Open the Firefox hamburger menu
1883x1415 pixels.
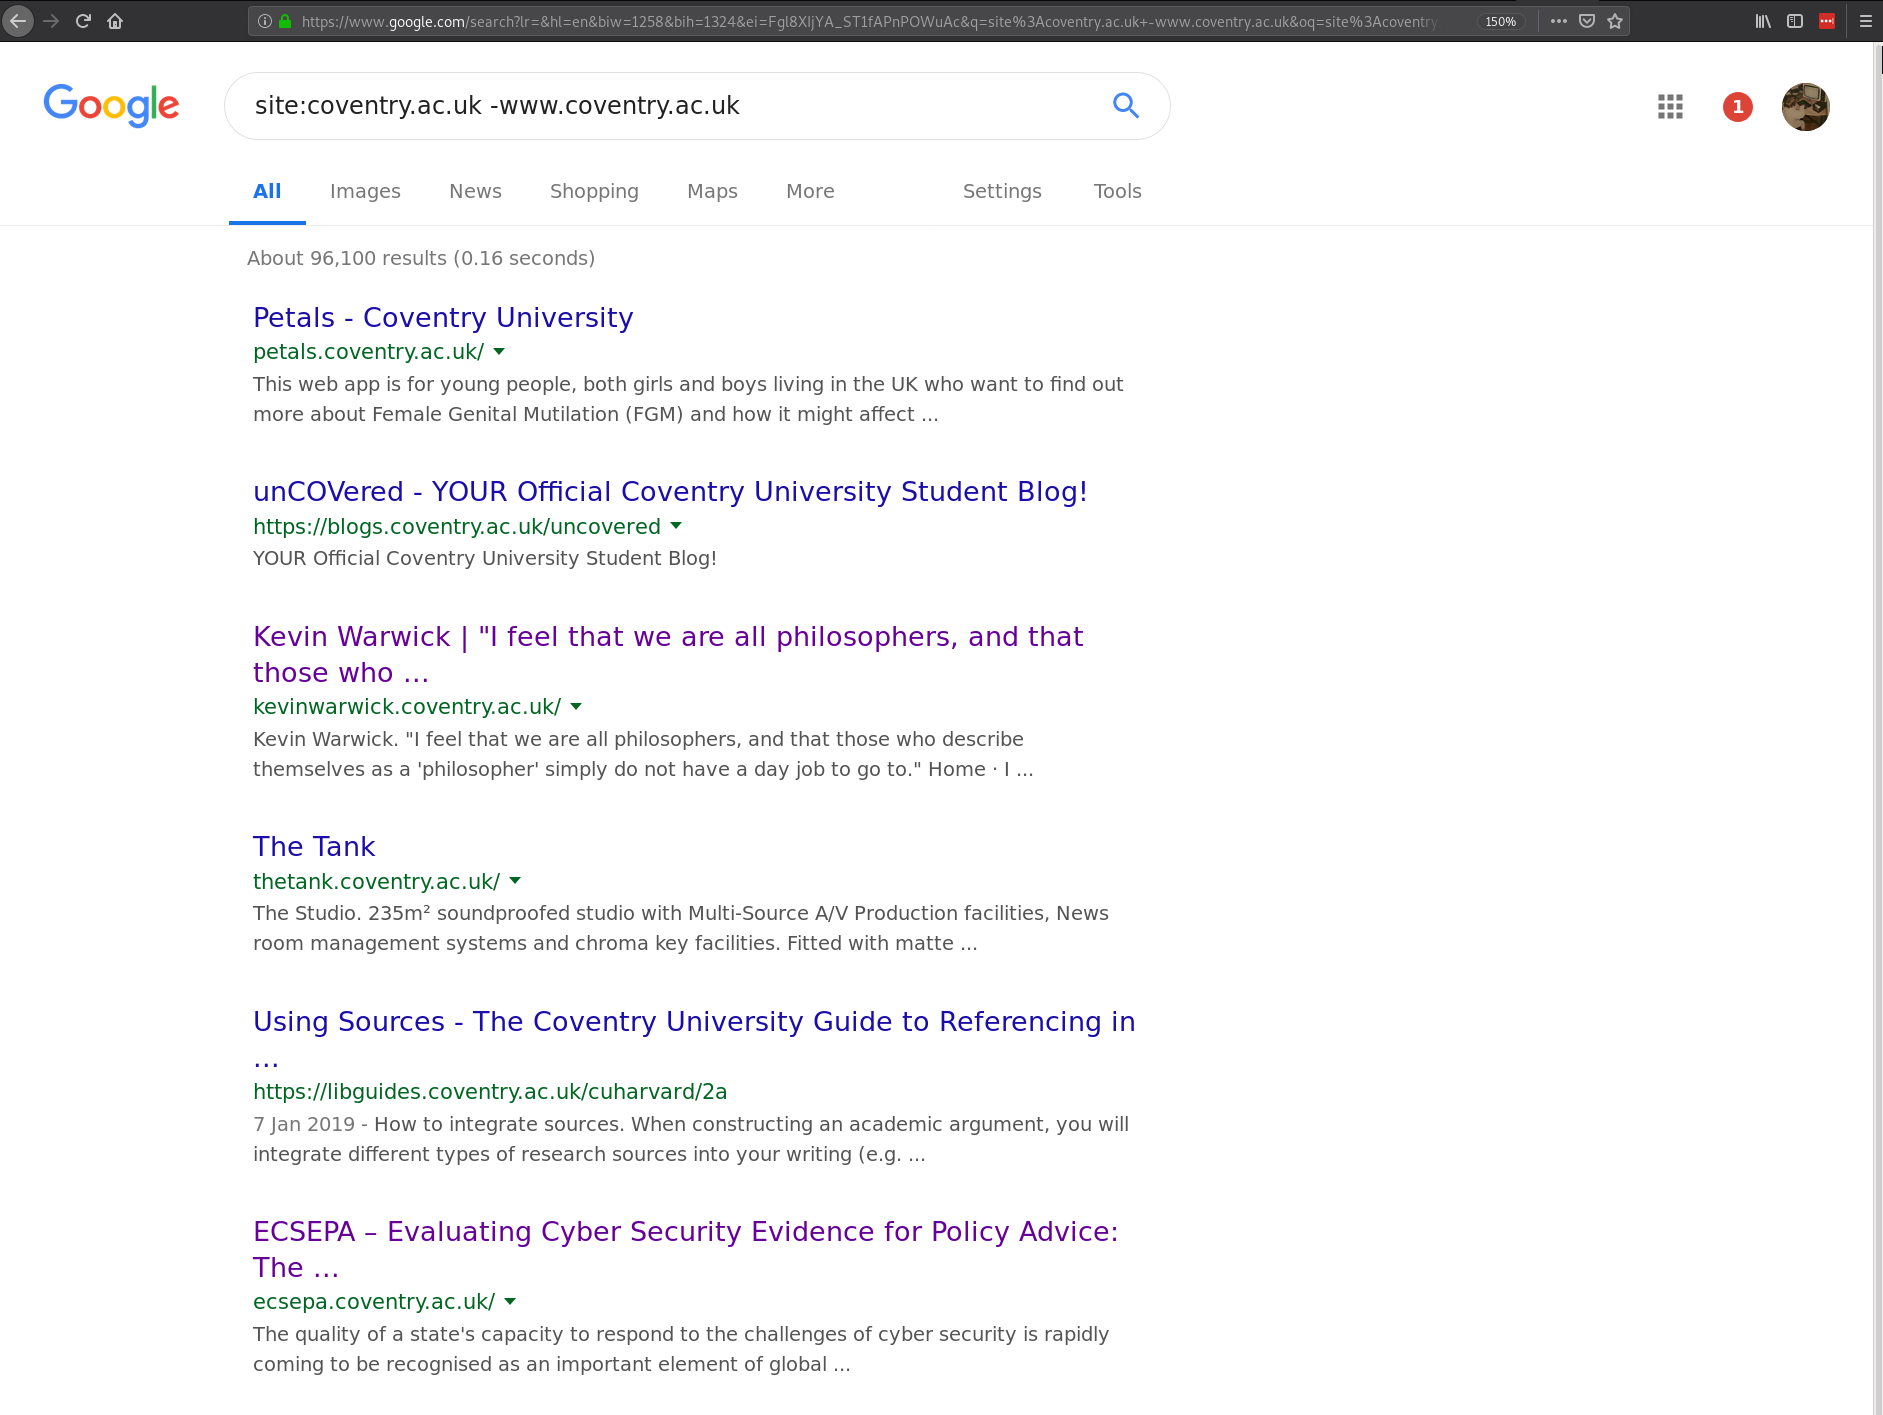point(1866,21)
